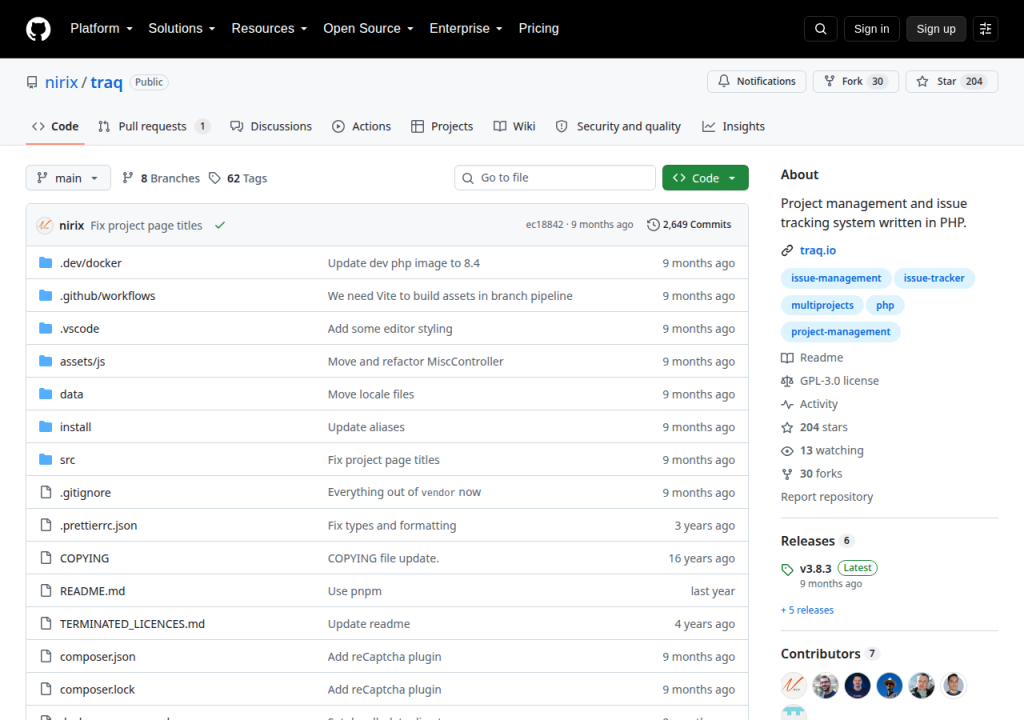Open the main branch selector dropdown
This screenshot has width=1024, height=720.
[68, 178]
